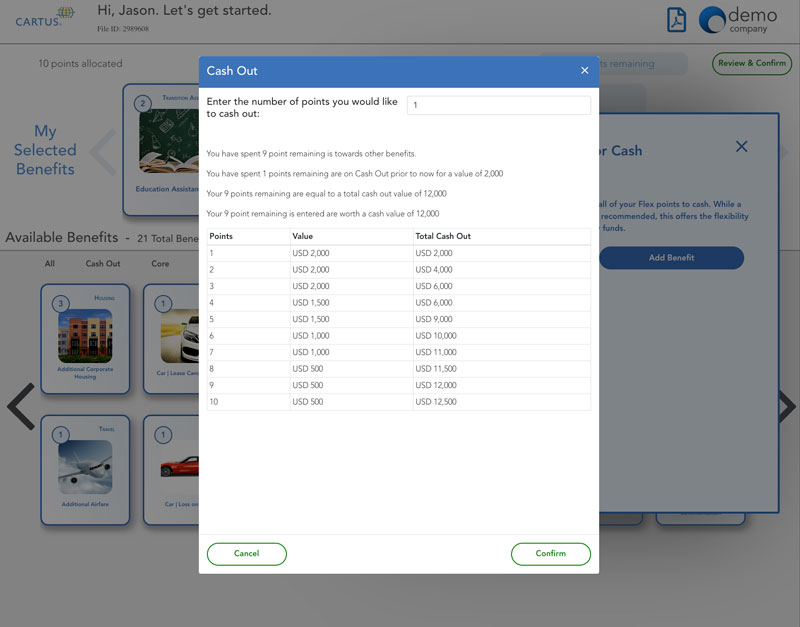
Task: Click the Cancel button
Action: (x=246, y=554)
